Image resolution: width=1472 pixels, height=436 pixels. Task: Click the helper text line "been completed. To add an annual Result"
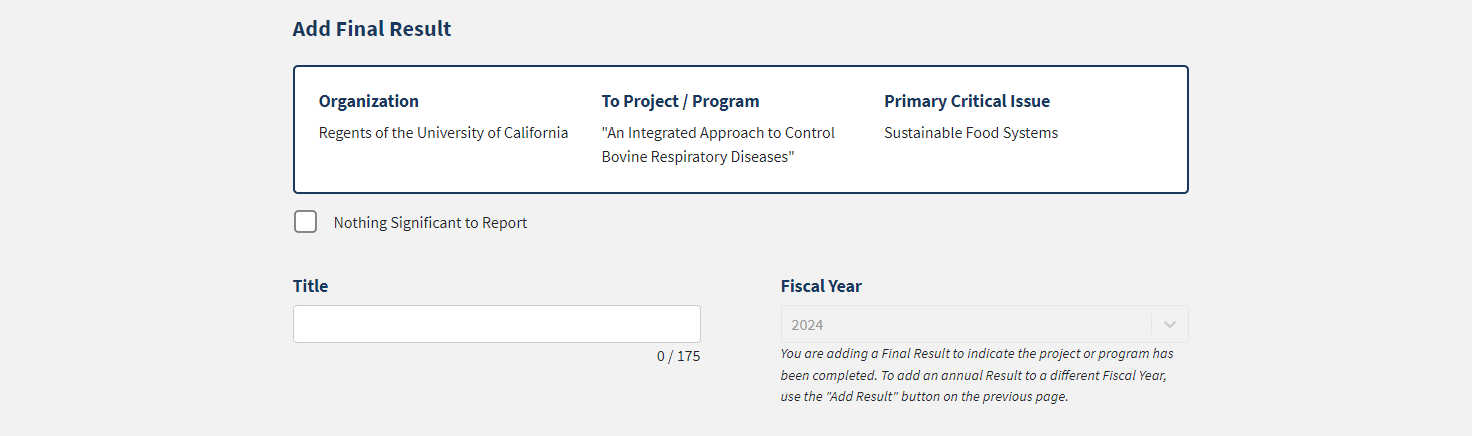pos(973,375)
